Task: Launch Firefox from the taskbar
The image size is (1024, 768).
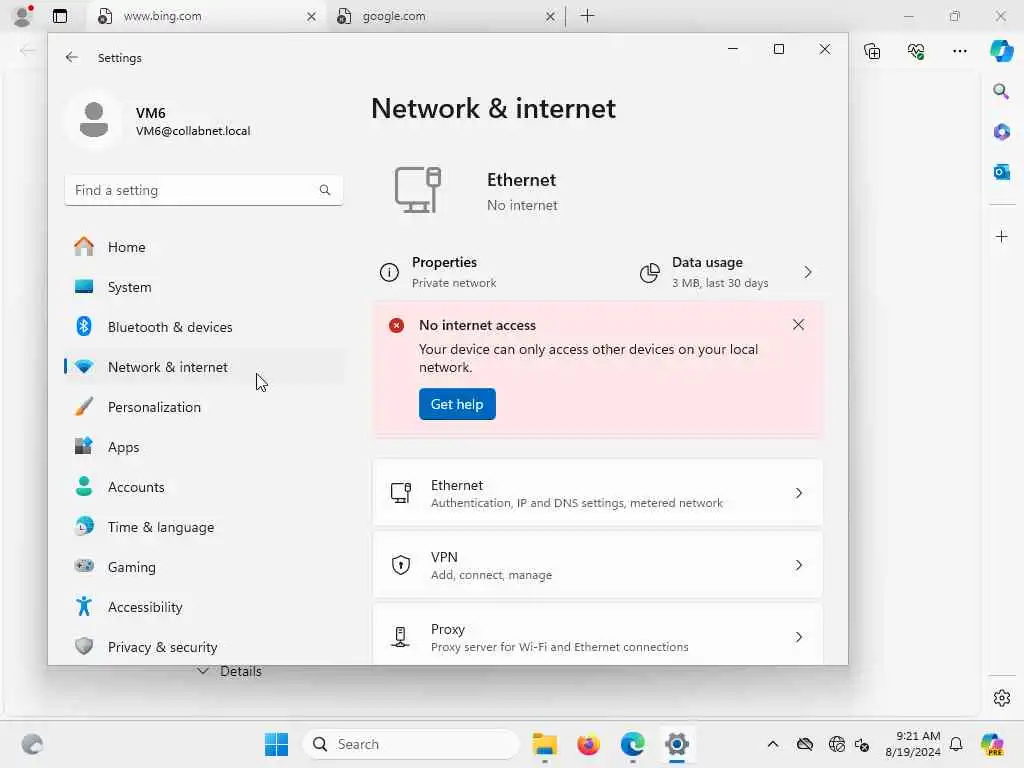Action: pos(588,744)
